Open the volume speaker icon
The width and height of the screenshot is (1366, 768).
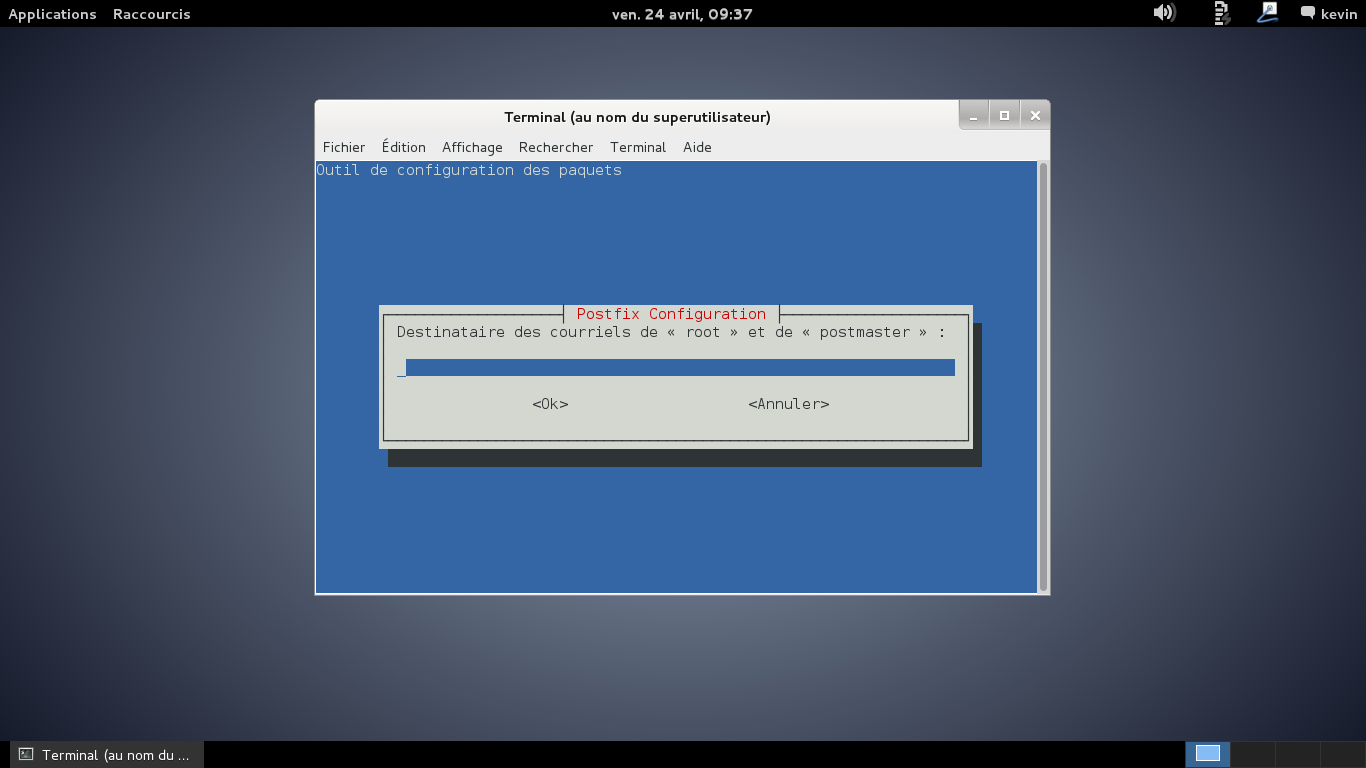pos(1163,13)
